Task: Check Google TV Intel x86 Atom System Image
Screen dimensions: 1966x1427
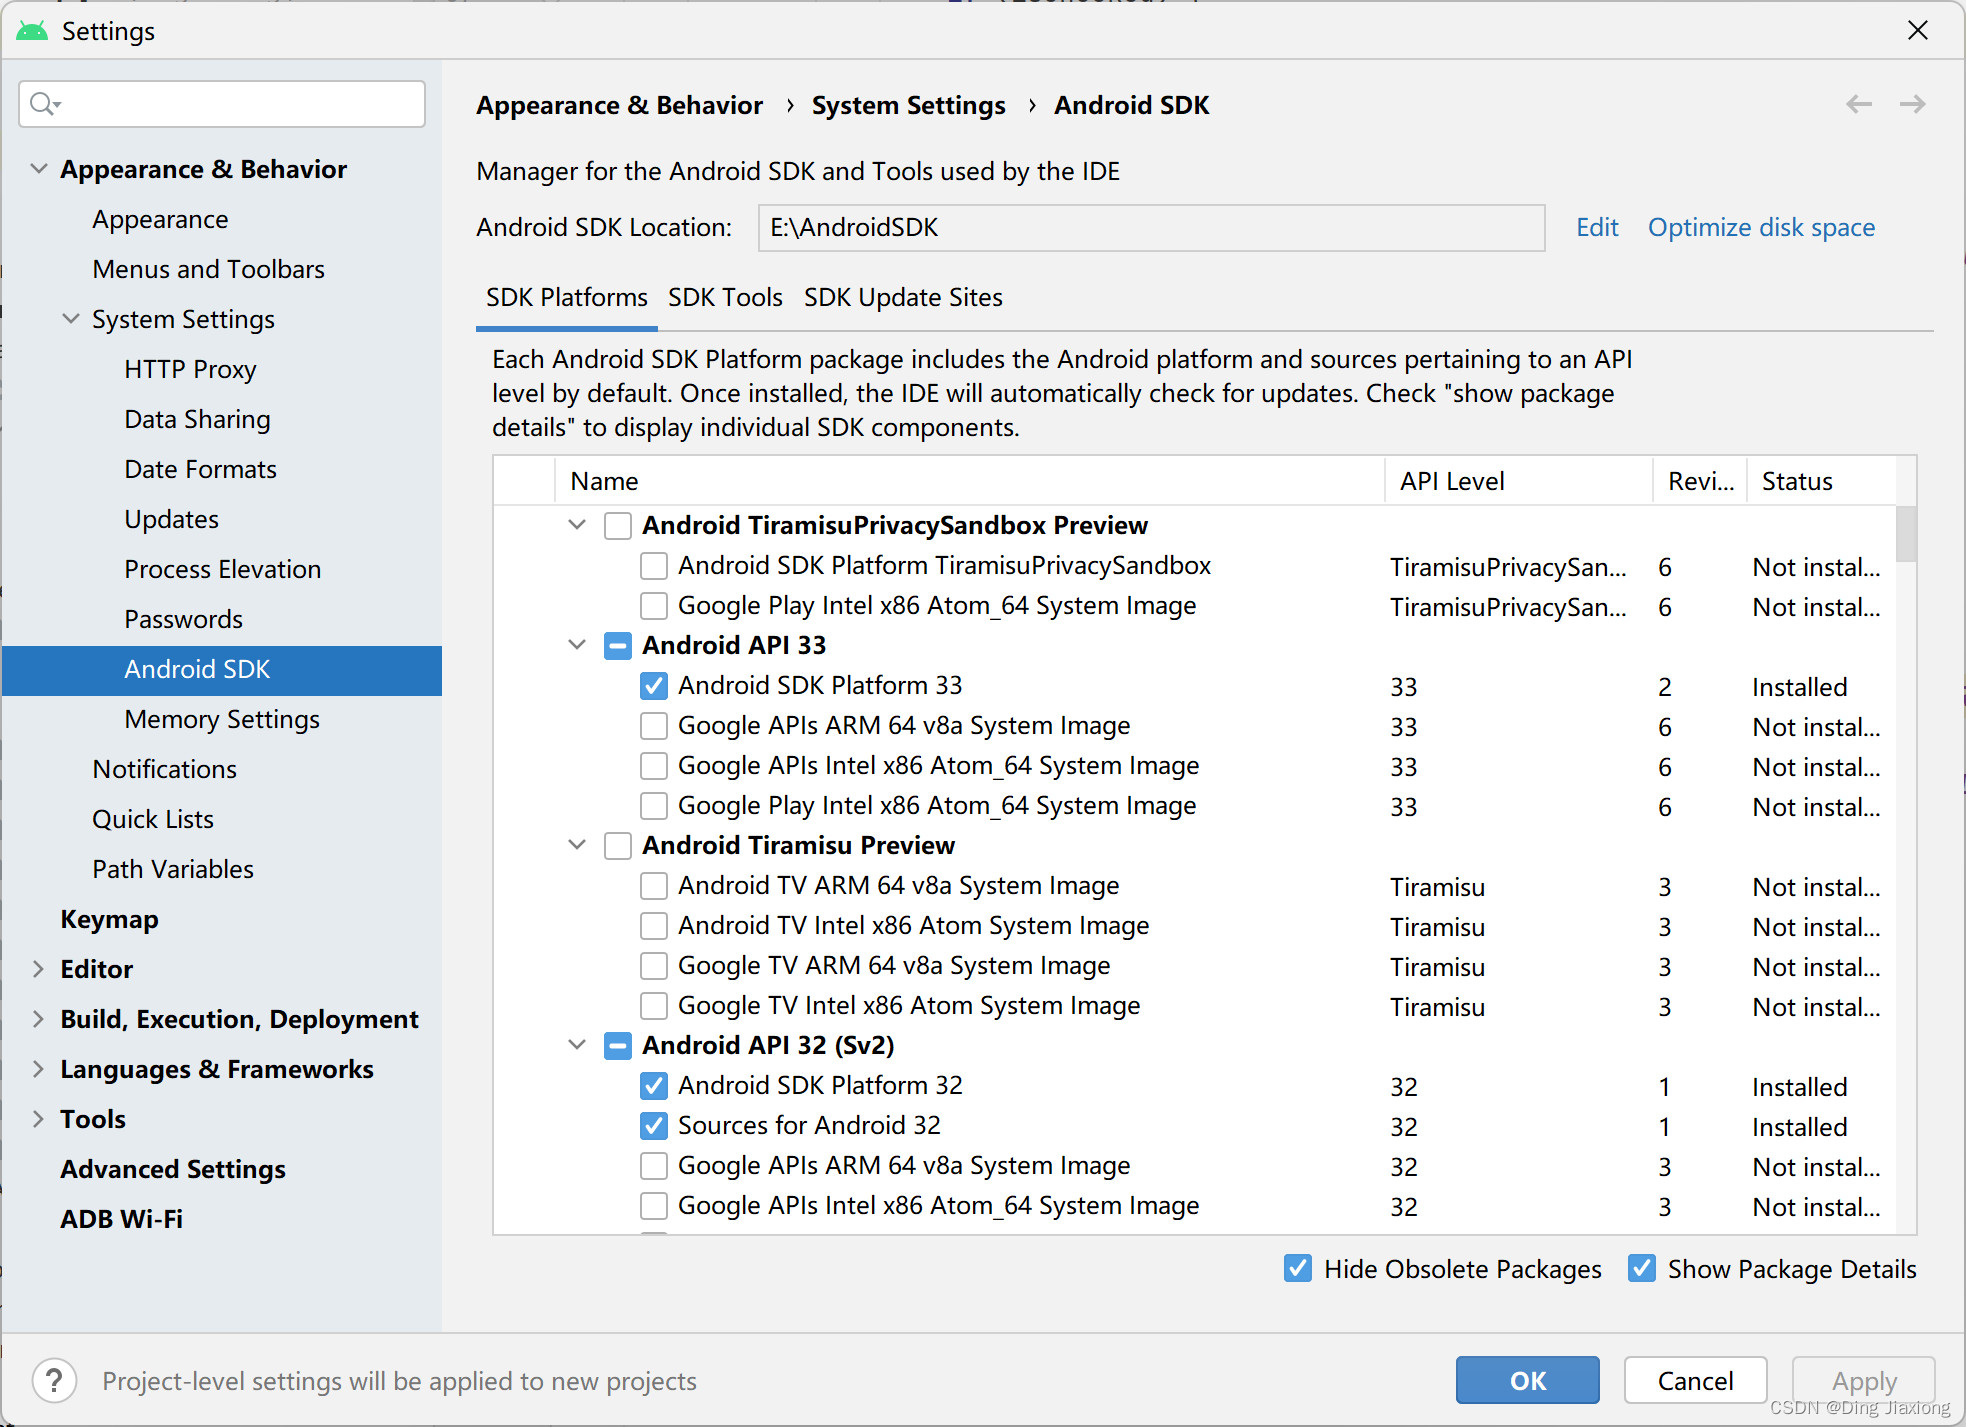Action: pos(654,1006)
